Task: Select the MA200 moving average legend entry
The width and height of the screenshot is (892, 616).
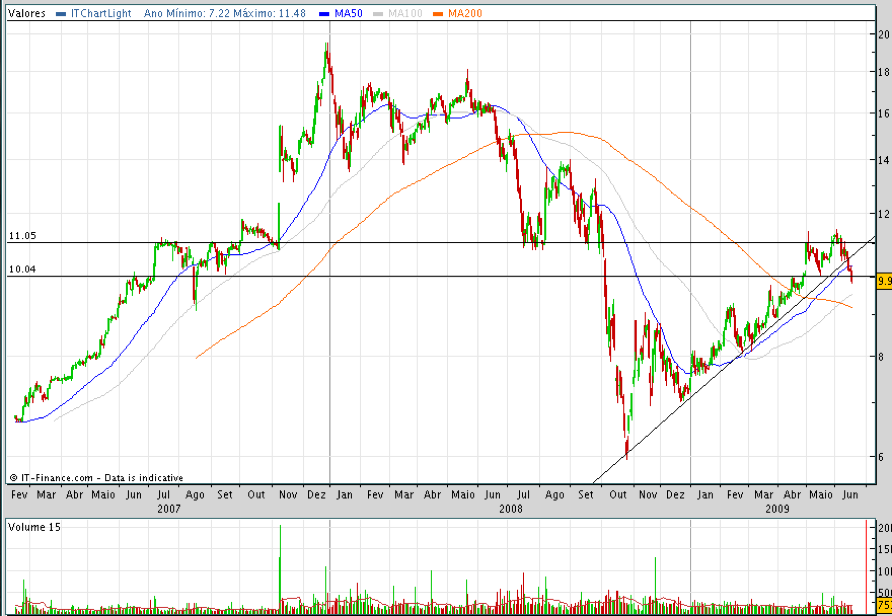Action: (465, 13)
